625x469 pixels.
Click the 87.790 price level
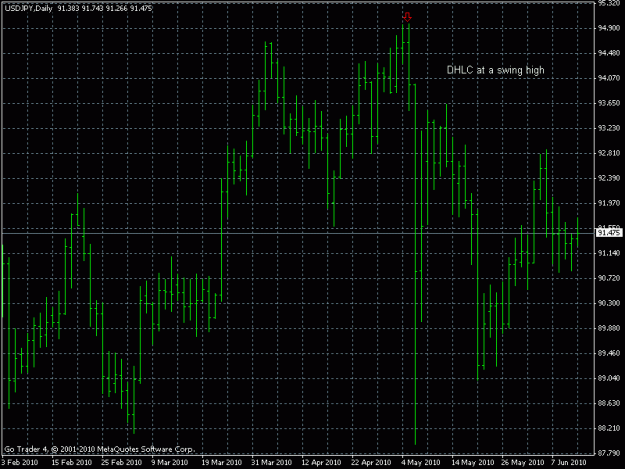pyautogui.click(x=609, y=453)
